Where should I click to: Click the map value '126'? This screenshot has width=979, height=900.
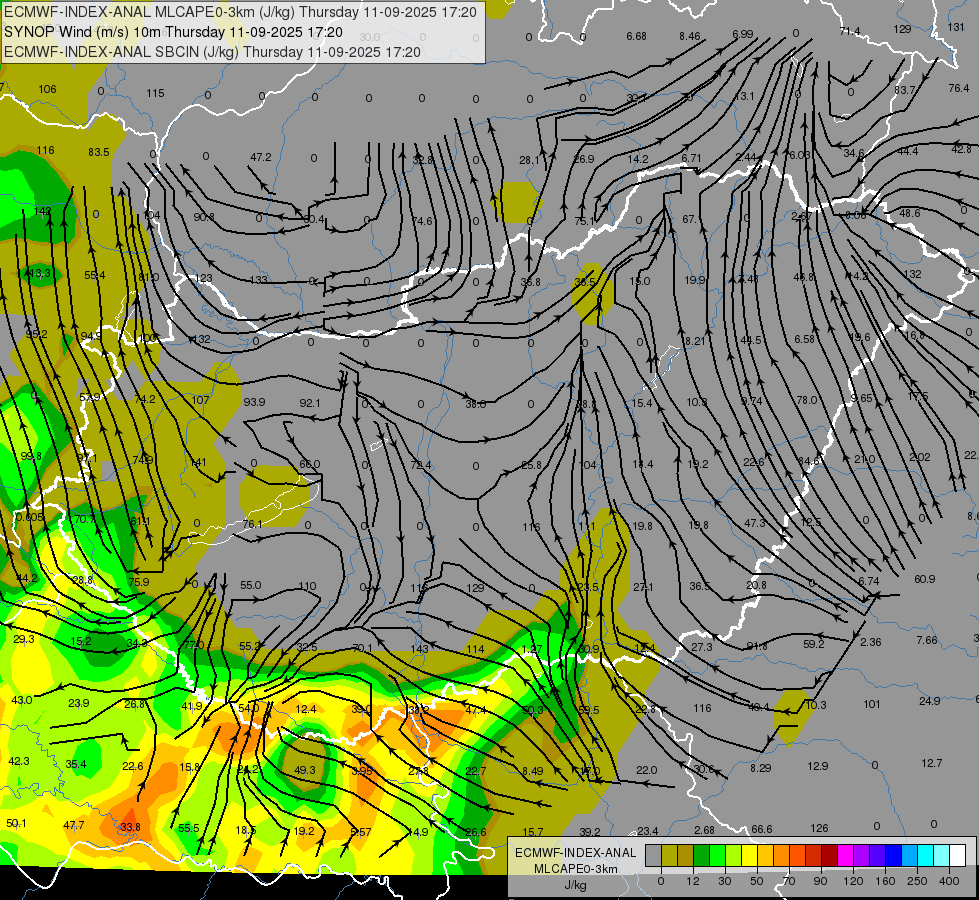(x=819, y=828)
